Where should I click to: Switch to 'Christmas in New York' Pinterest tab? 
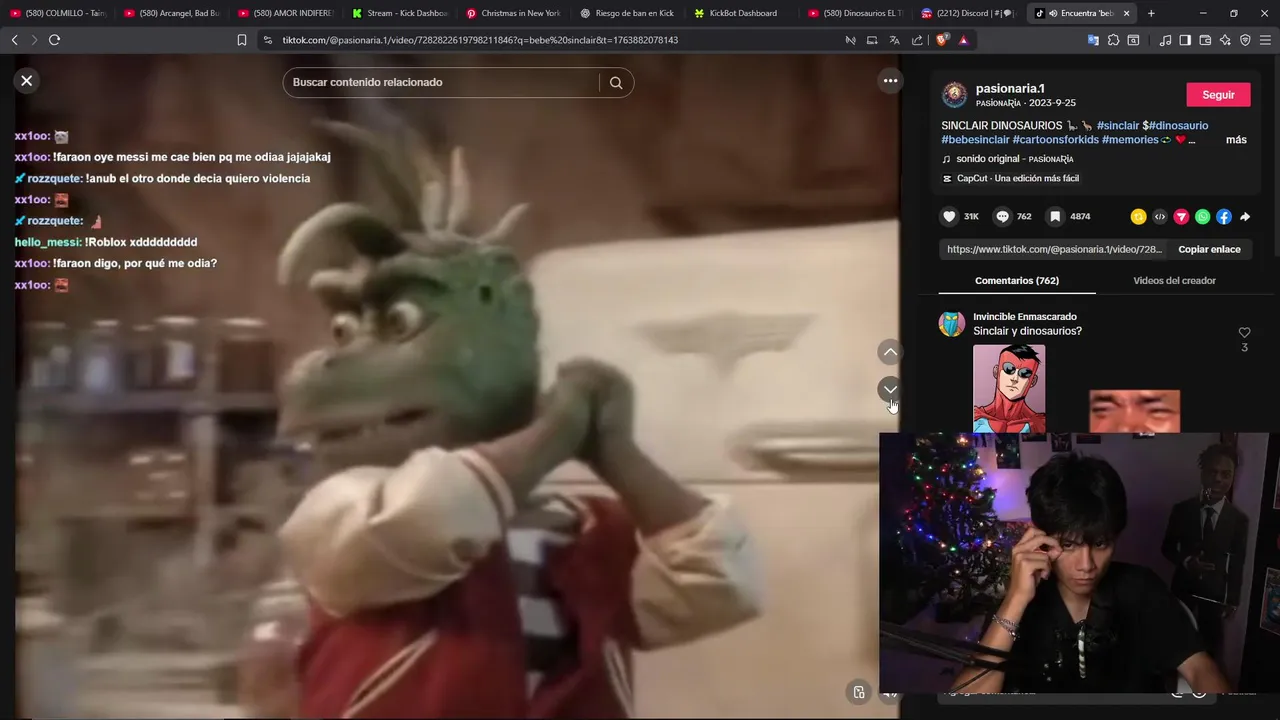[x=514, y=13]
